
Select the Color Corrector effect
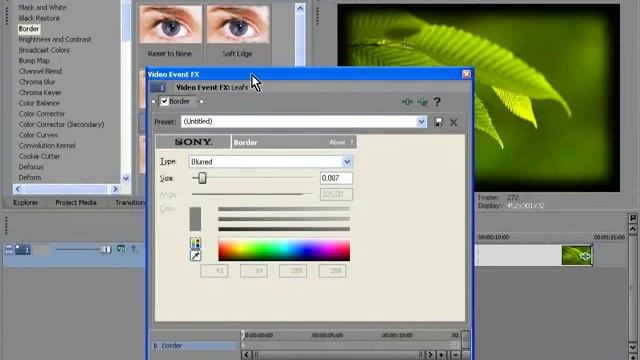42,114
